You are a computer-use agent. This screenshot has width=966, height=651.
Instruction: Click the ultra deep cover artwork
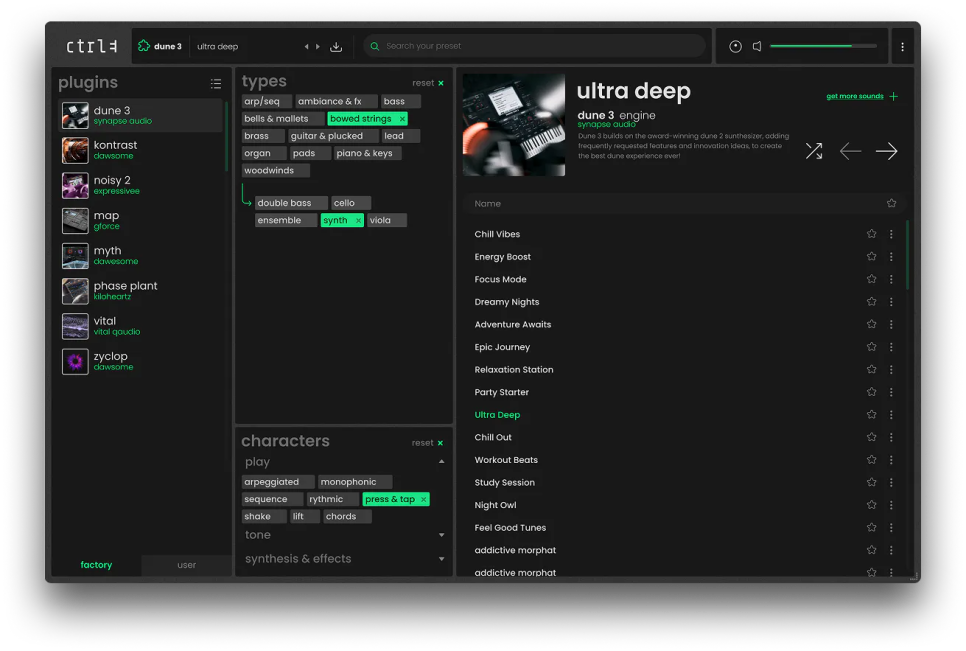click(514, 125)
